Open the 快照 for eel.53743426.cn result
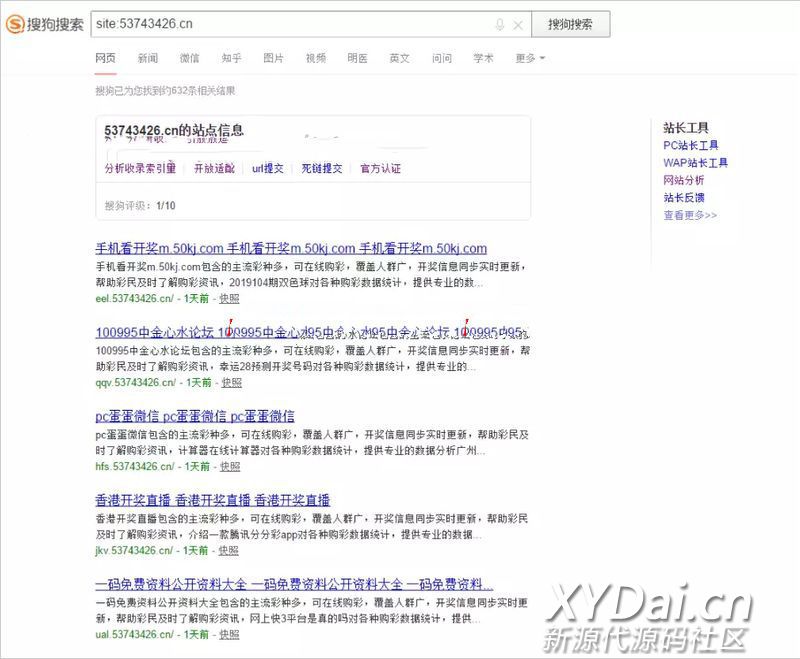 [229, 298]
